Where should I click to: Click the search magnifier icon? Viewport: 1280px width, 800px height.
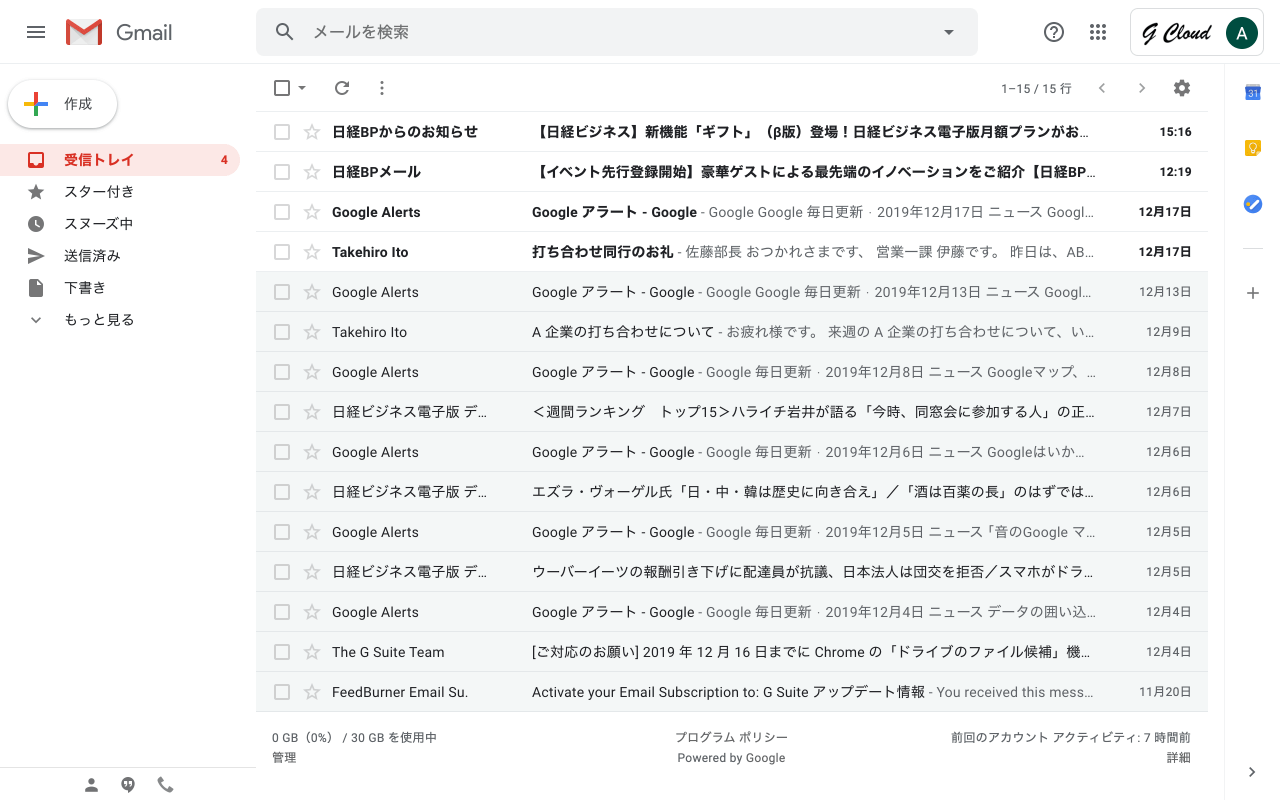tap(285, 32)
